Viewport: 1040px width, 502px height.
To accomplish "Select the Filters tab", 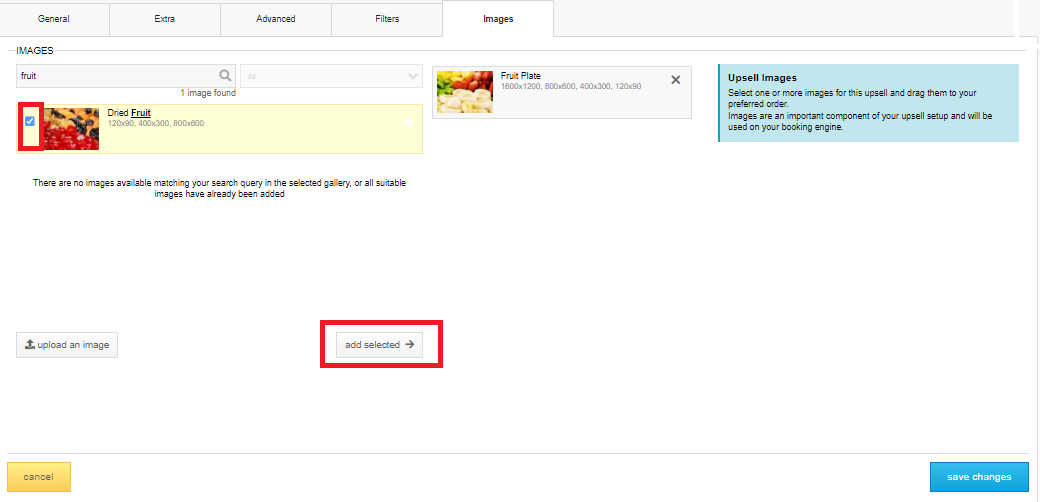I will click(x=387, y=19).
